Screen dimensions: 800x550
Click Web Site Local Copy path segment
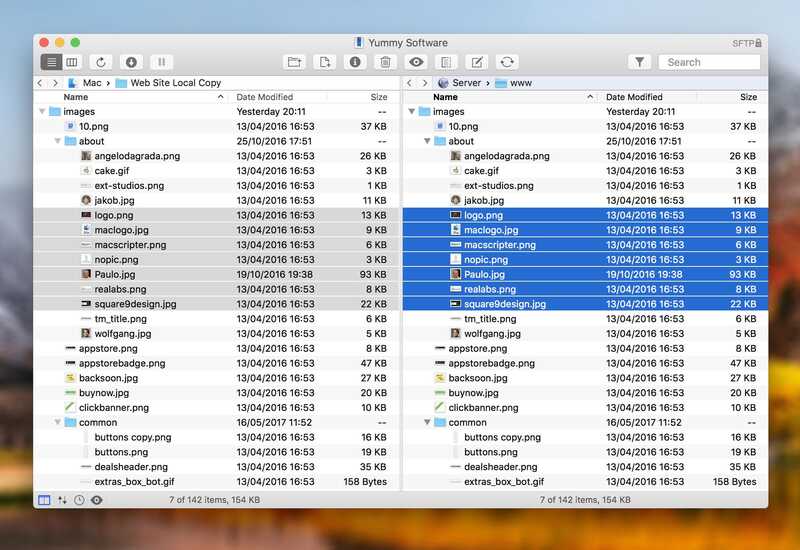pos(168,83)
